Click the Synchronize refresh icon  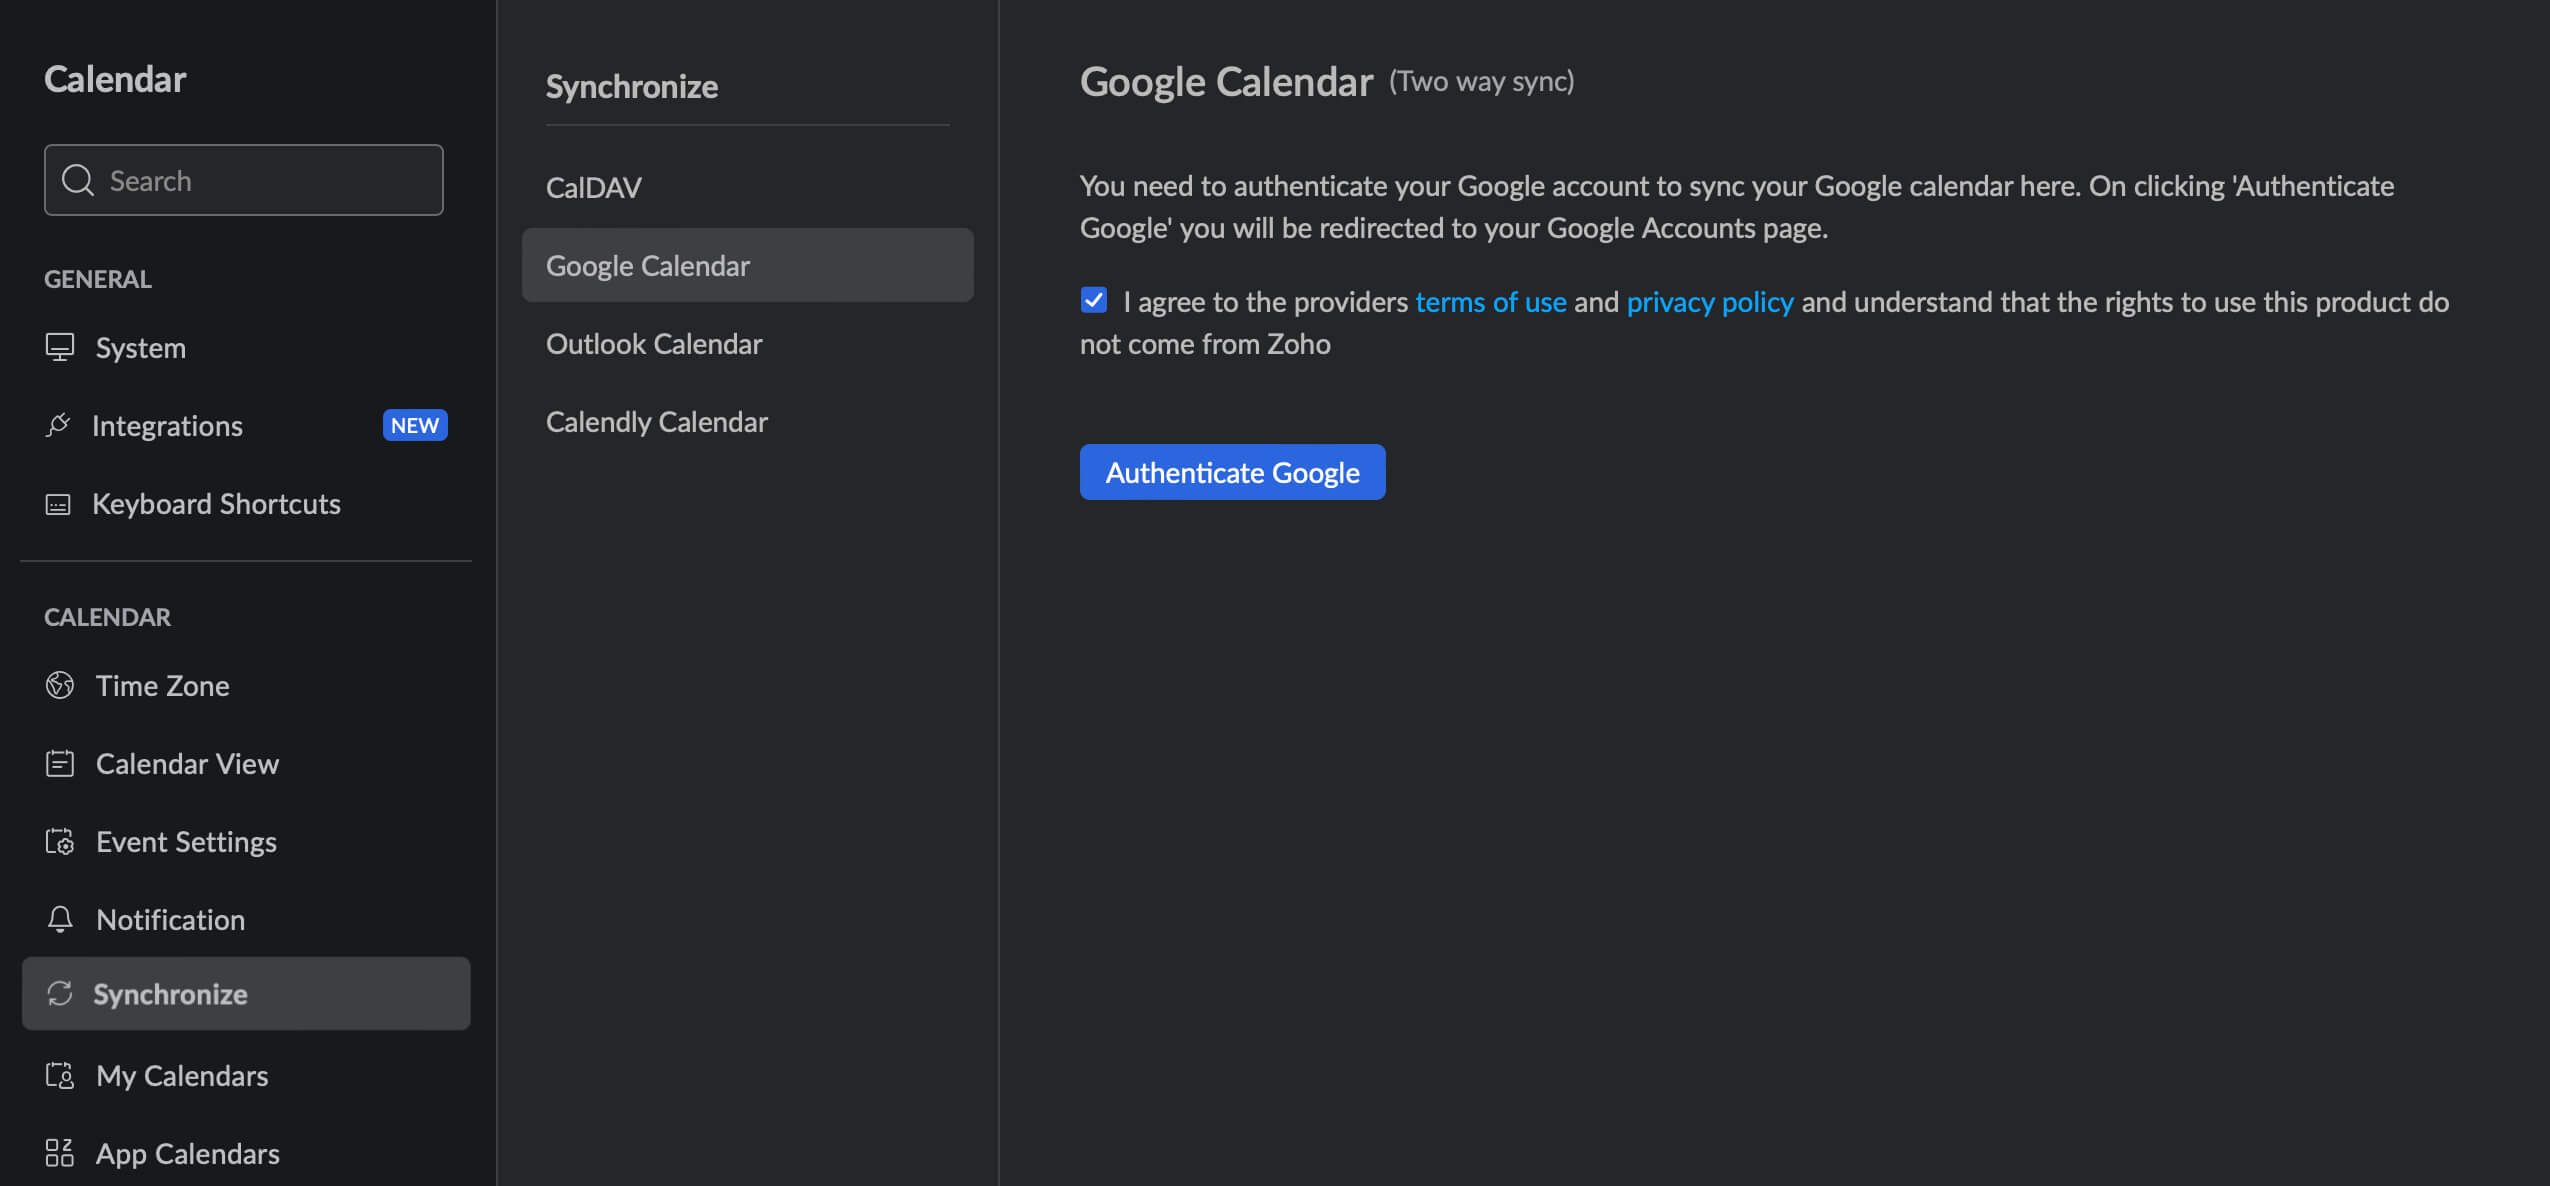pyautogui.click(x=61, y=993)
